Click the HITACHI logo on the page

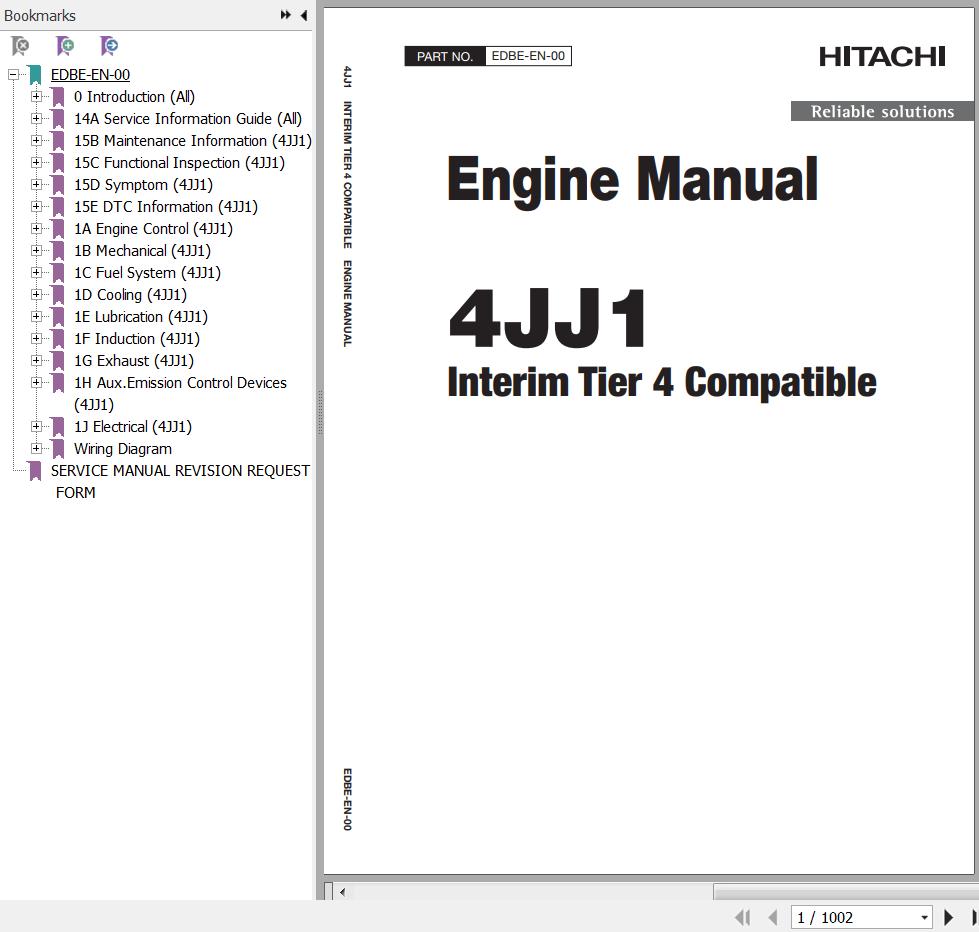click(882, 57)
